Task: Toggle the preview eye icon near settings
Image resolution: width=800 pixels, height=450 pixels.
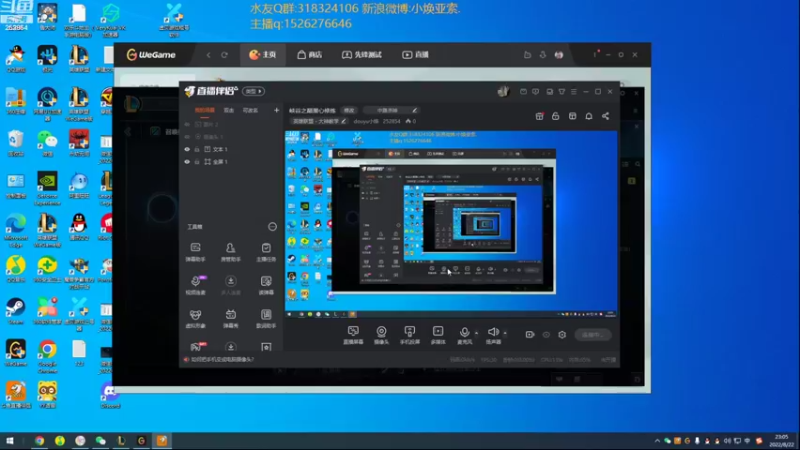Action: [x=546, y=335]
